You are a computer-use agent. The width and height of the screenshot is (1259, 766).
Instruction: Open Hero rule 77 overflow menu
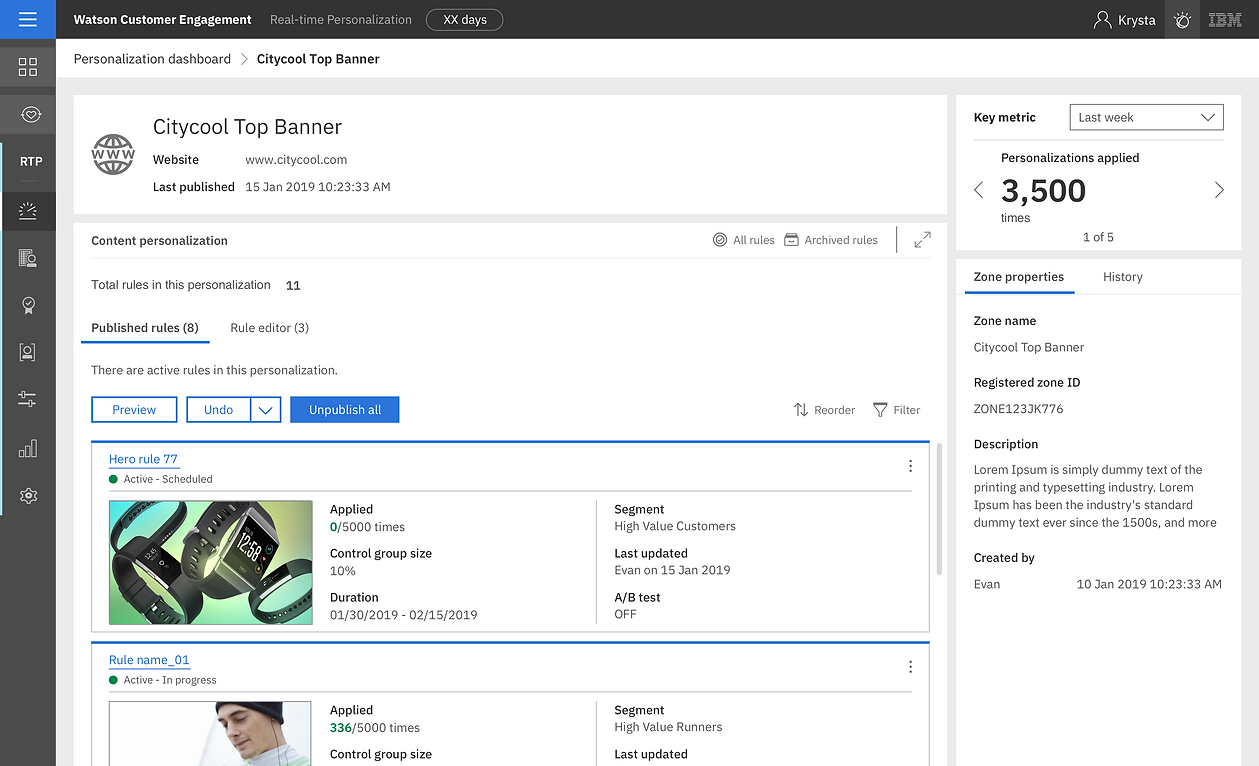910,466
